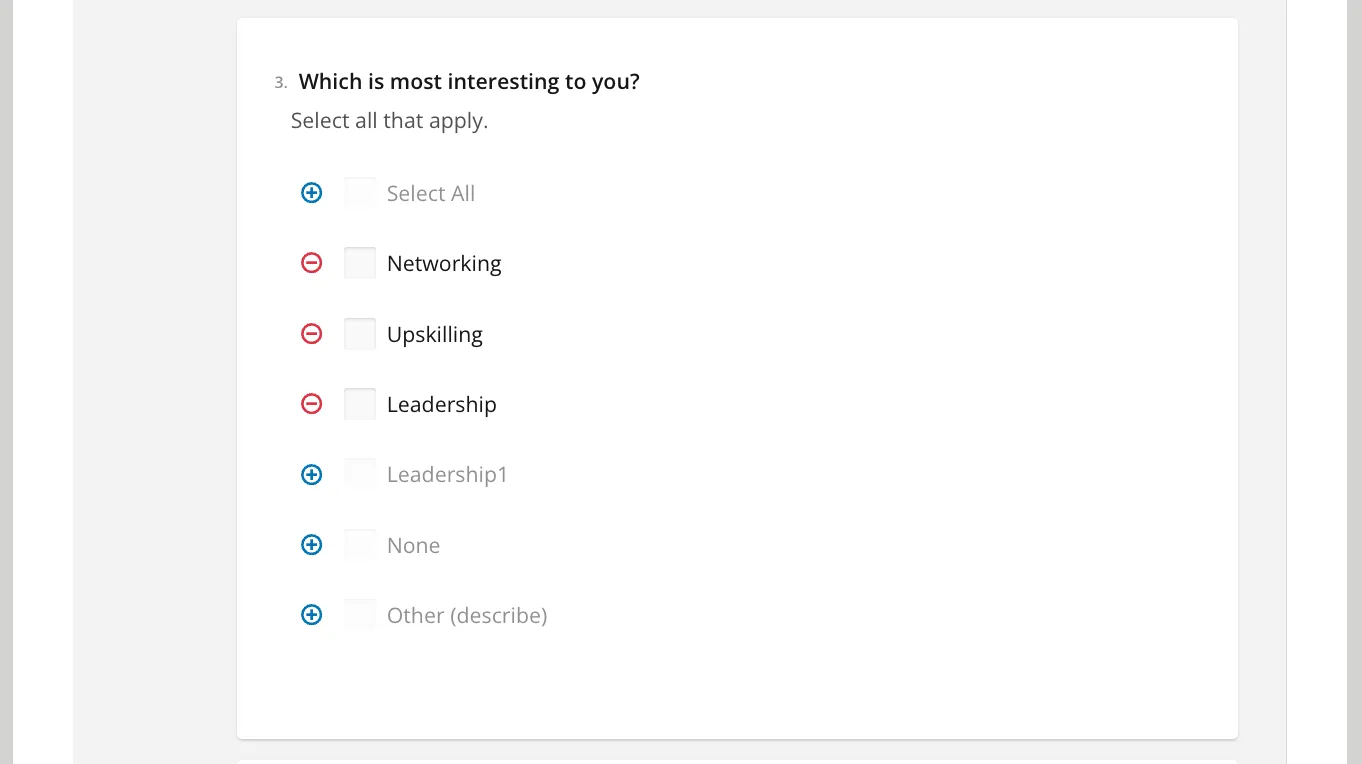Enable the Upskilling checkbox
This screenshot has height=764, width=1362.
point(360,334)
